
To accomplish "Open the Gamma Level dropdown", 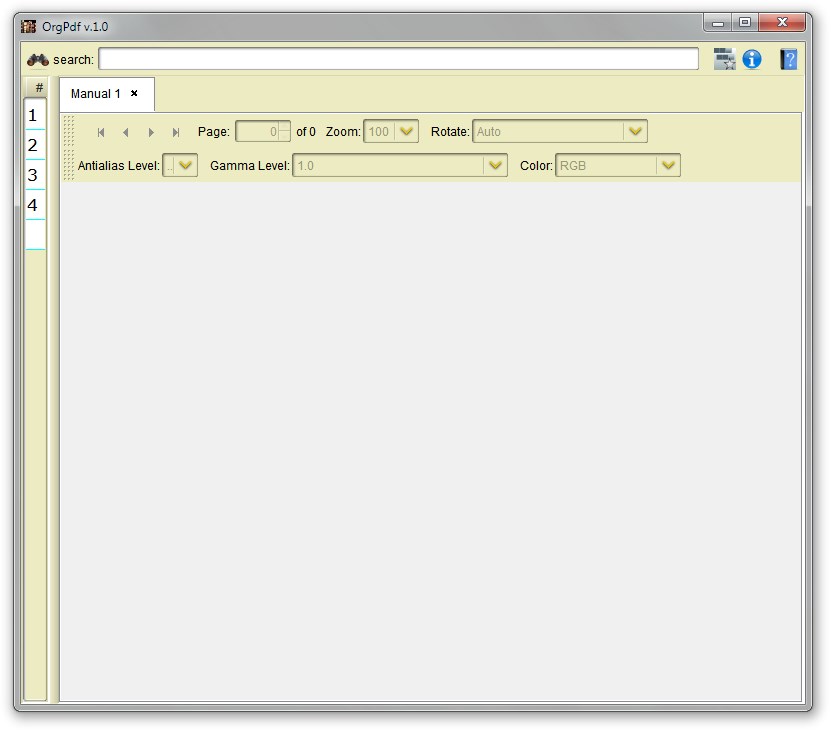I will (x=400, y=165).
